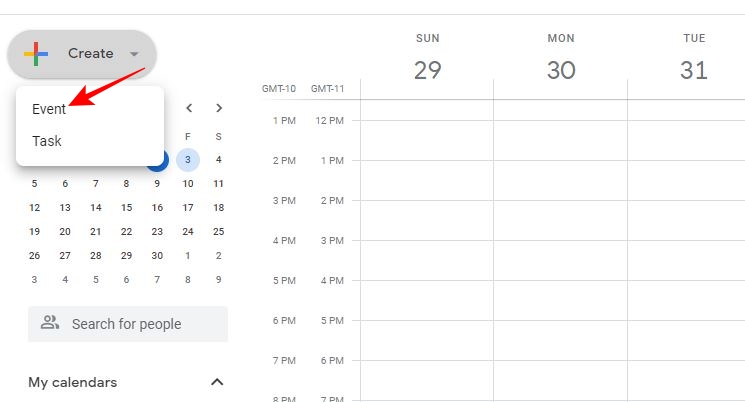Click the 2 PM slot on Sunday

[427, 180]
